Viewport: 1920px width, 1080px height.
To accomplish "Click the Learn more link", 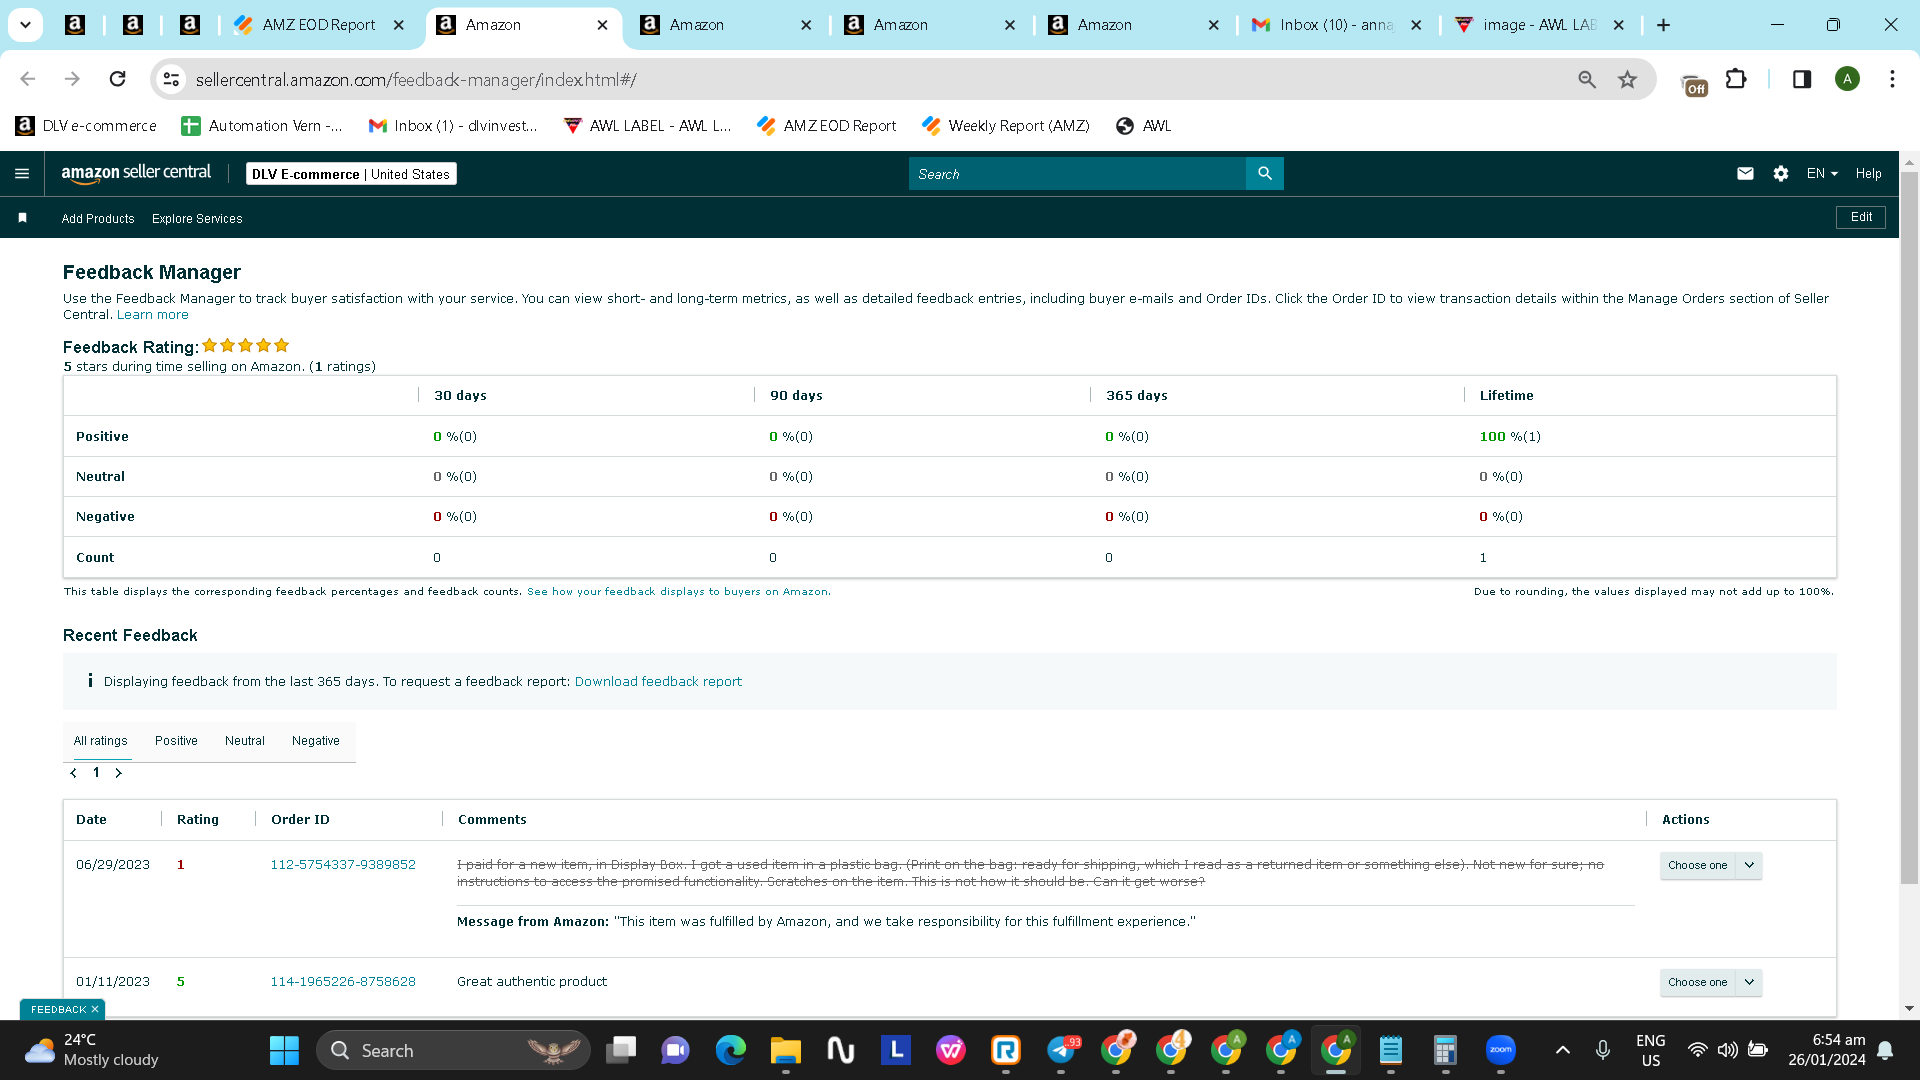I will pos(153,315).
